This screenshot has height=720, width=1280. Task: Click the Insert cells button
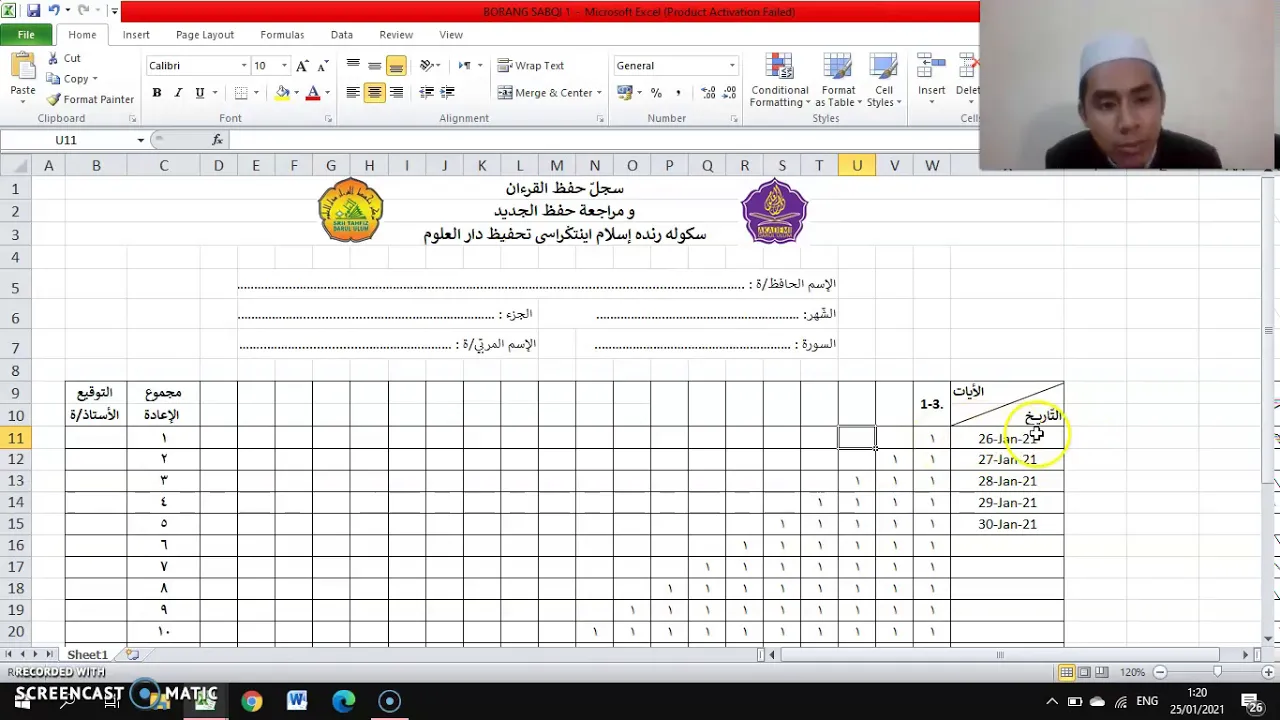[x=931, y=77]
